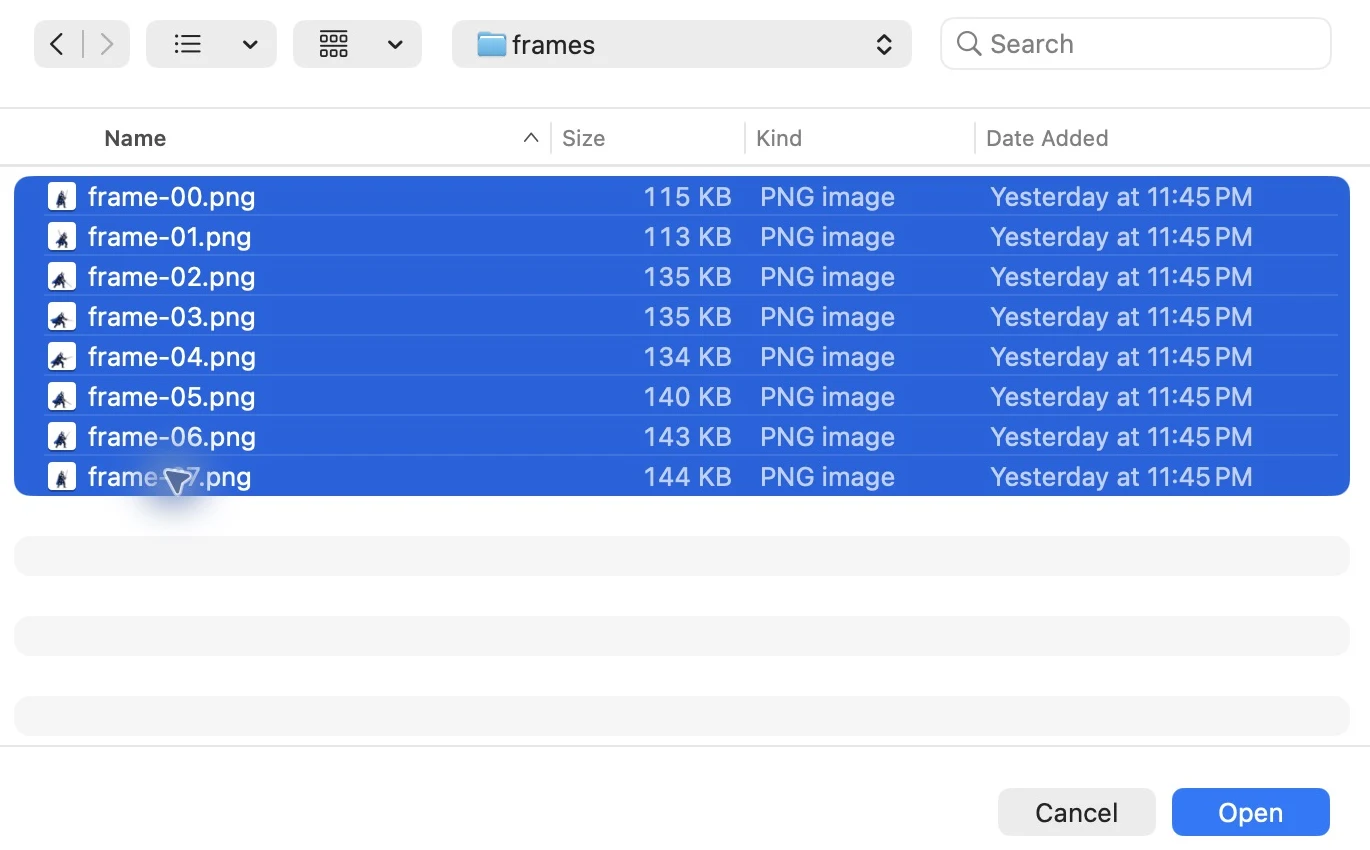
Task: Select the file name frame-02.png
Action: [171, 277]
